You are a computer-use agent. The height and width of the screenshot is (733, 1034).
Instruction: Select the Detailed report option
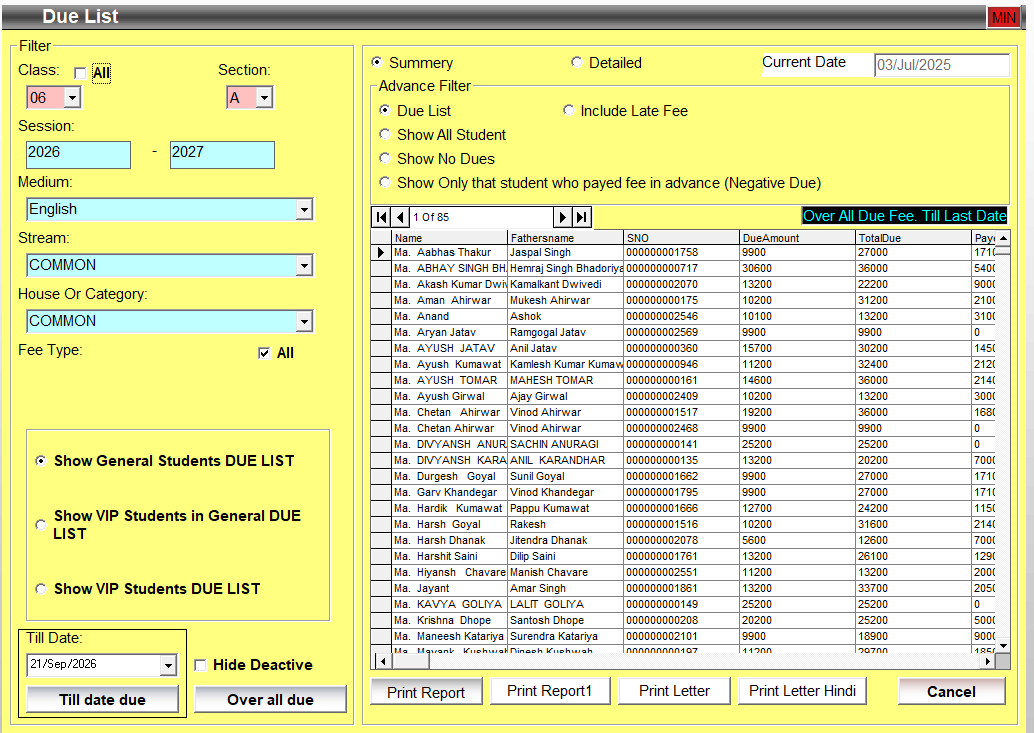576,62
